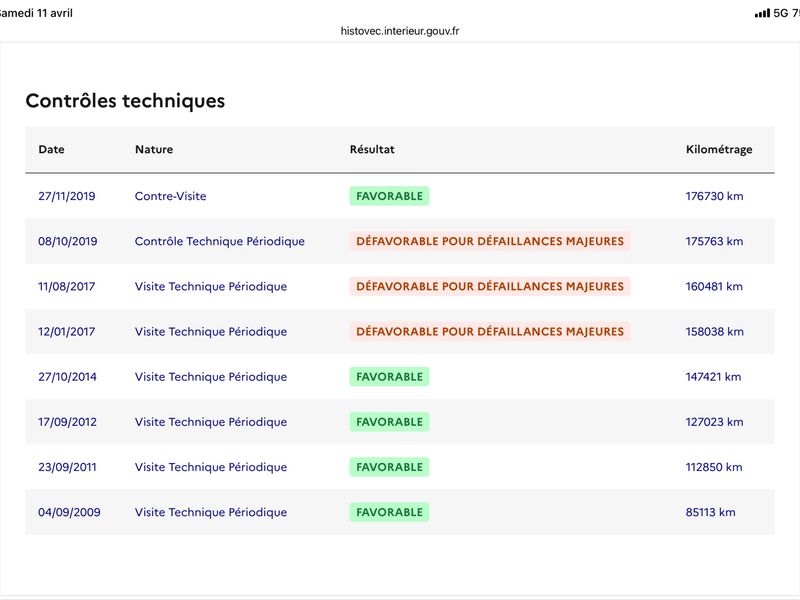
Task: Click the DÉFAVORABLE badge for 11/08/2017
Action: (x=490, y=286)
